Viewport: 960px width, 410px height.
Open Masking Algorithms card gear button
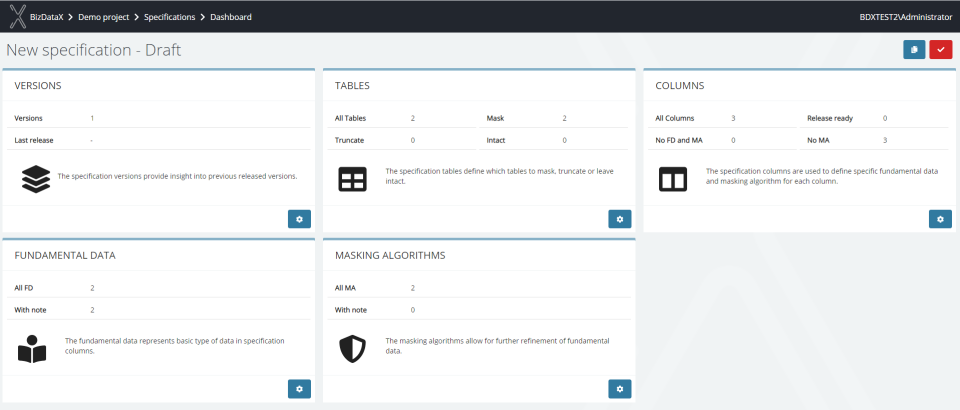click(x=620, y=389)
